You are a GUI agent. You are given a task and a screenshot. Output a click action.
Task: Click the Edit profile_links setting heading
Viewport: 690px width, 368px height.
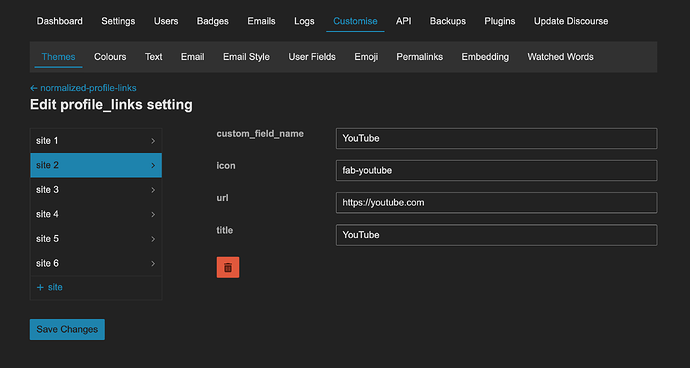(x=111, y=105)
